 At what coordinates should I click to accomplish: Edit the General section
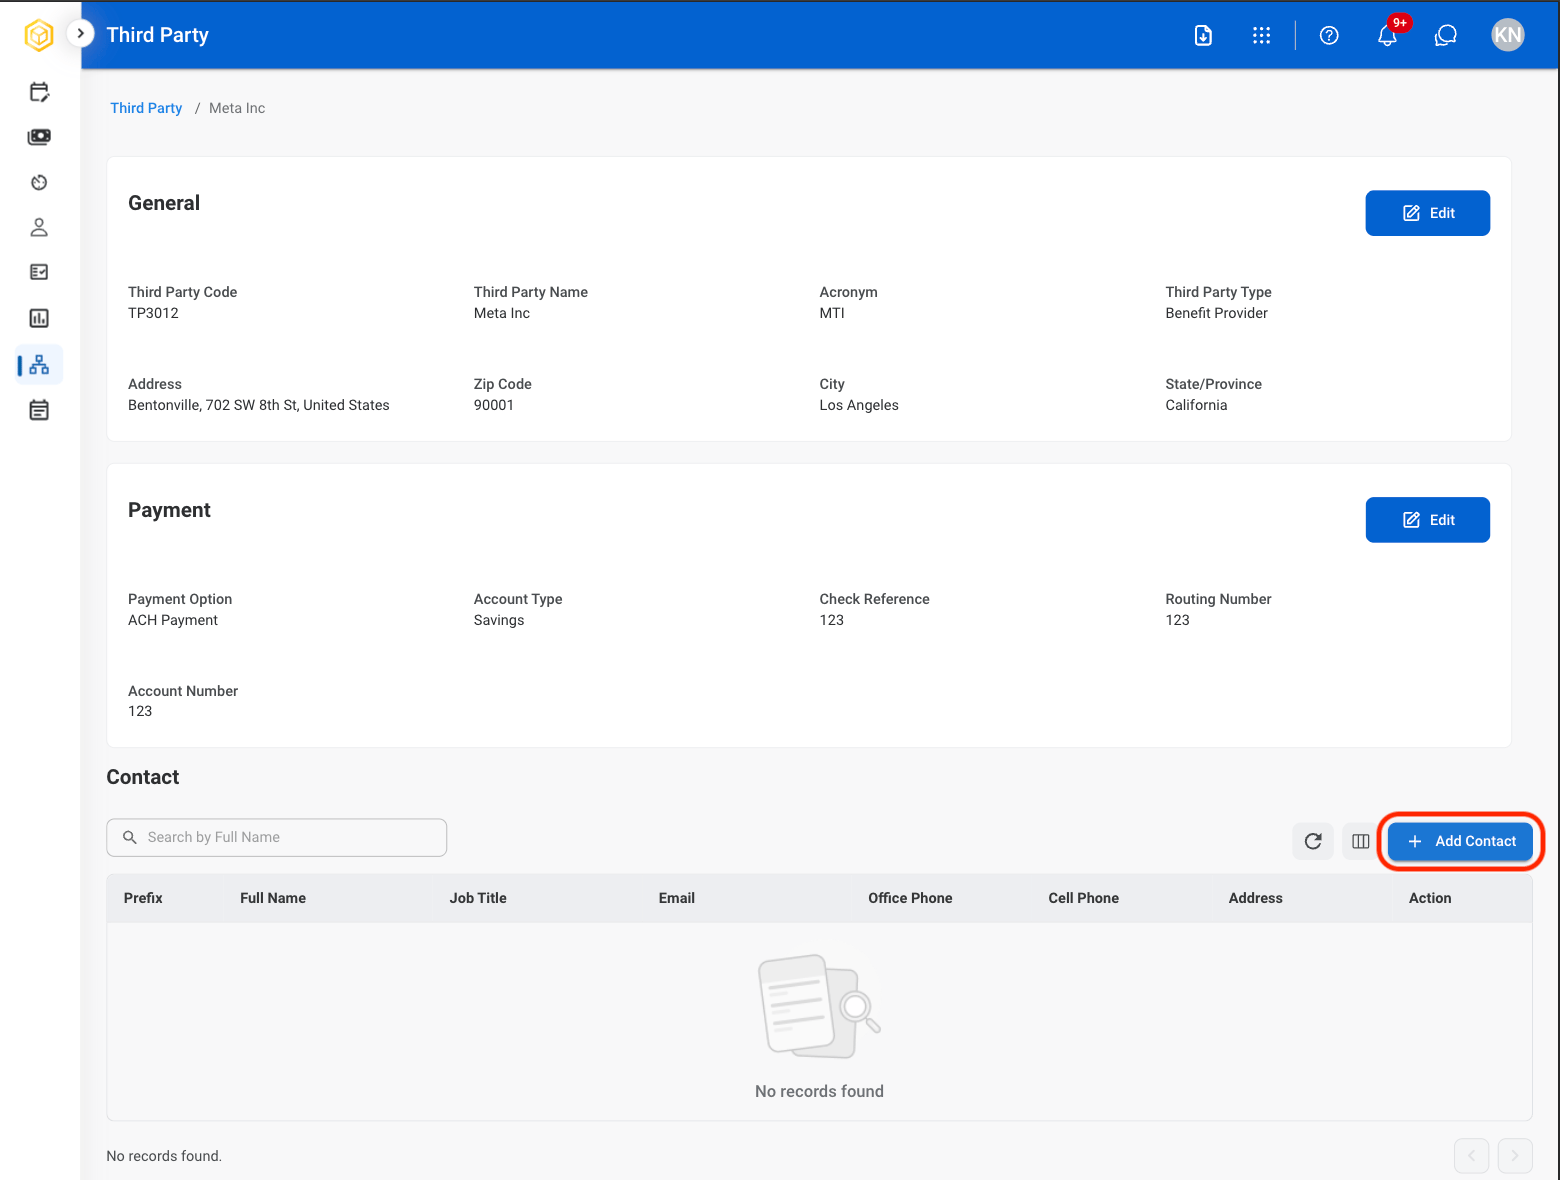click(x=1427, y=213)
